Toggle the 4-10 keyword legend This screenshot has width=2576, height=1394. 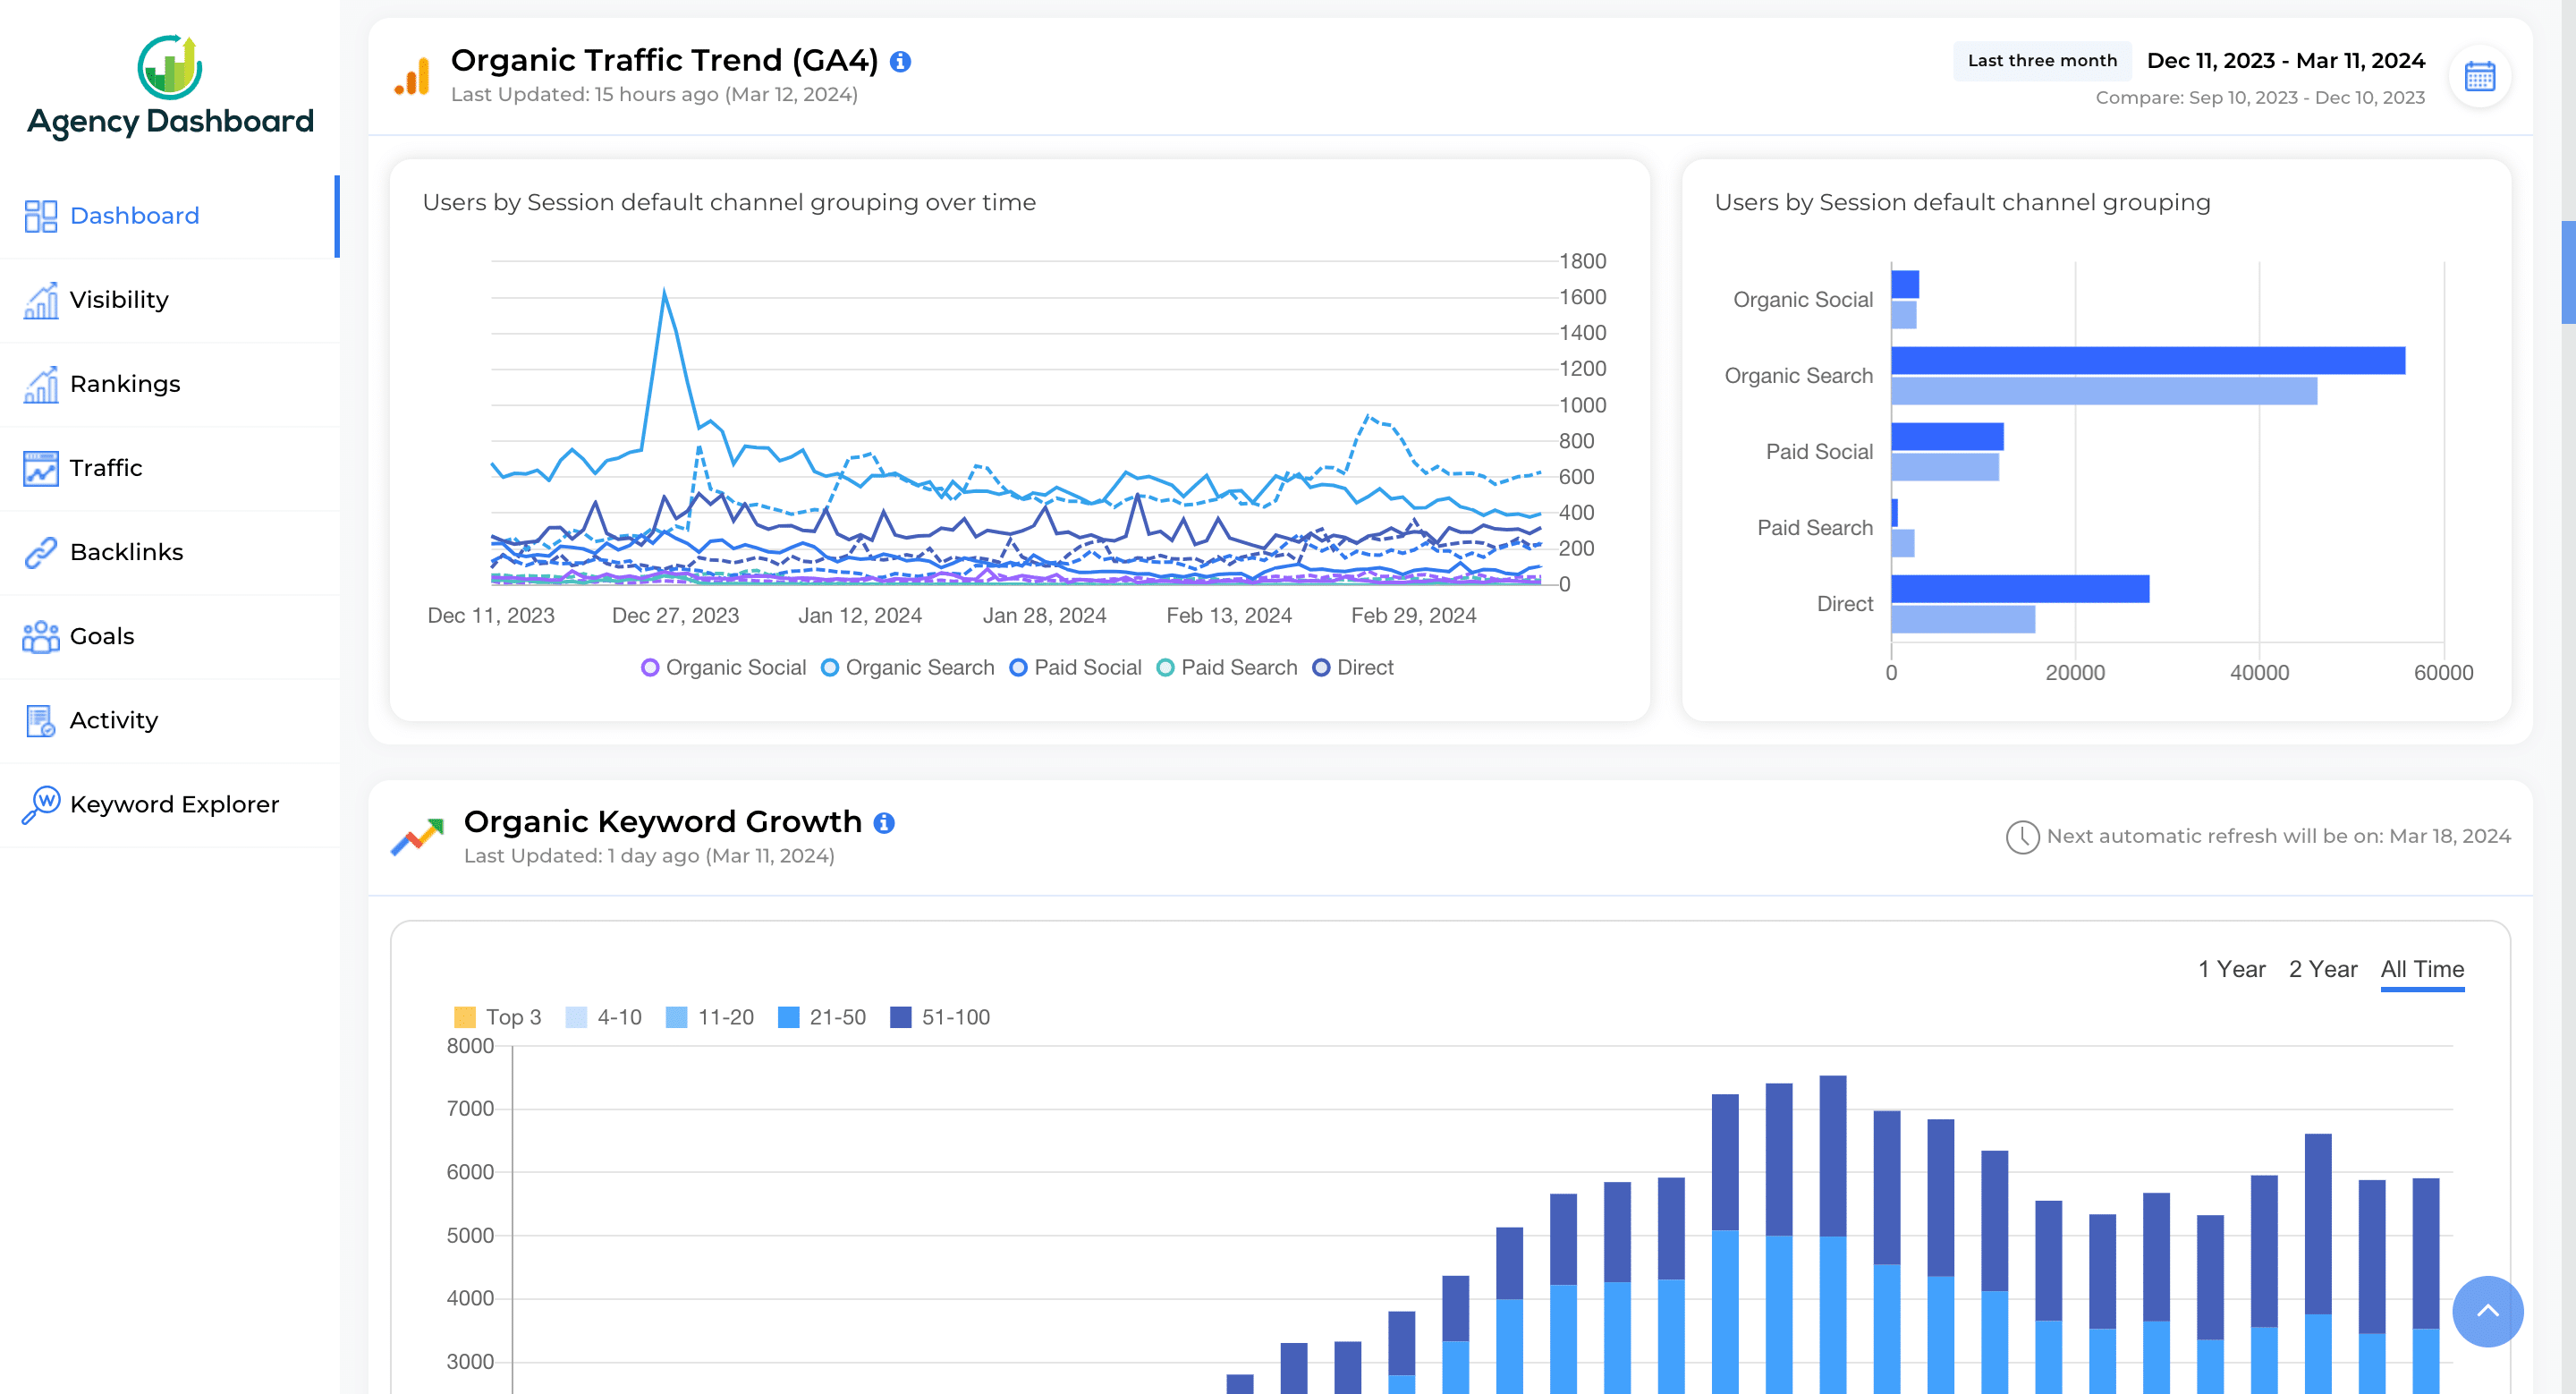(603, 1017)
